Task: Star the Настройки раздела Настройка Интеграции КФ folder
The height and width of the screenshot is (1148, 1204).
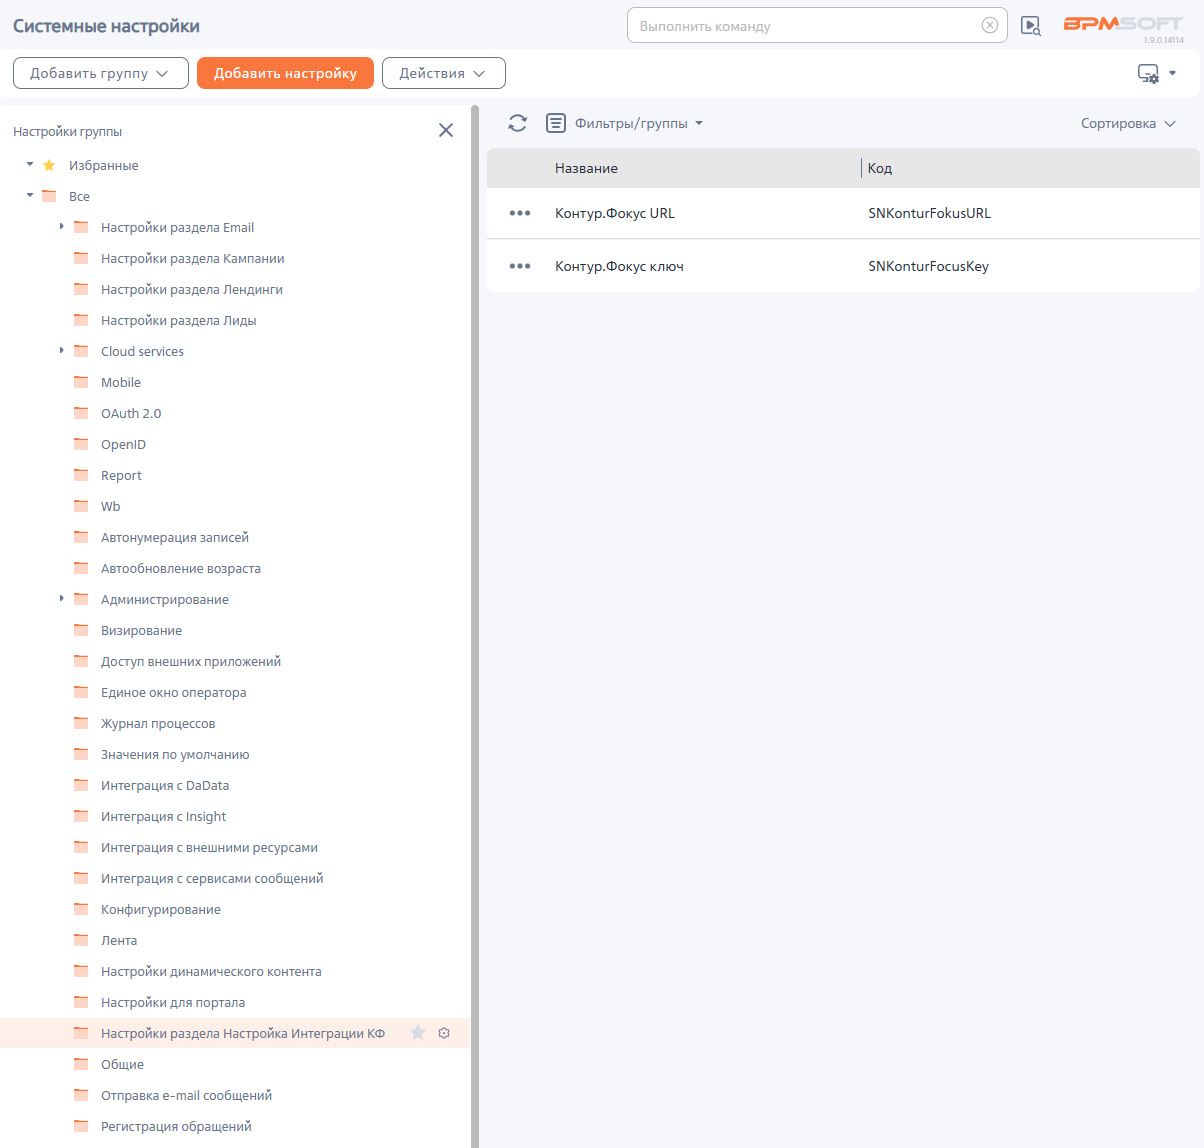Action: 418,1033
